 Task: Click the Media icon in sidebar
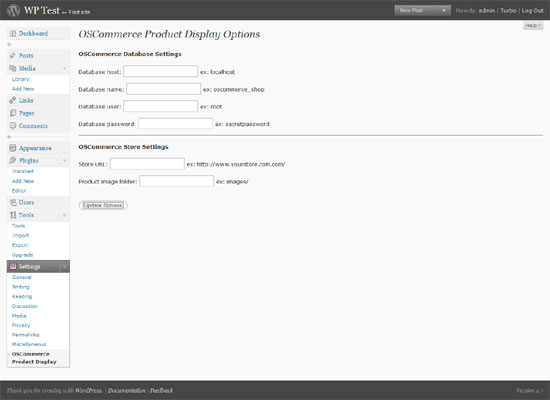pyautogui.click(x=13, y=68)
